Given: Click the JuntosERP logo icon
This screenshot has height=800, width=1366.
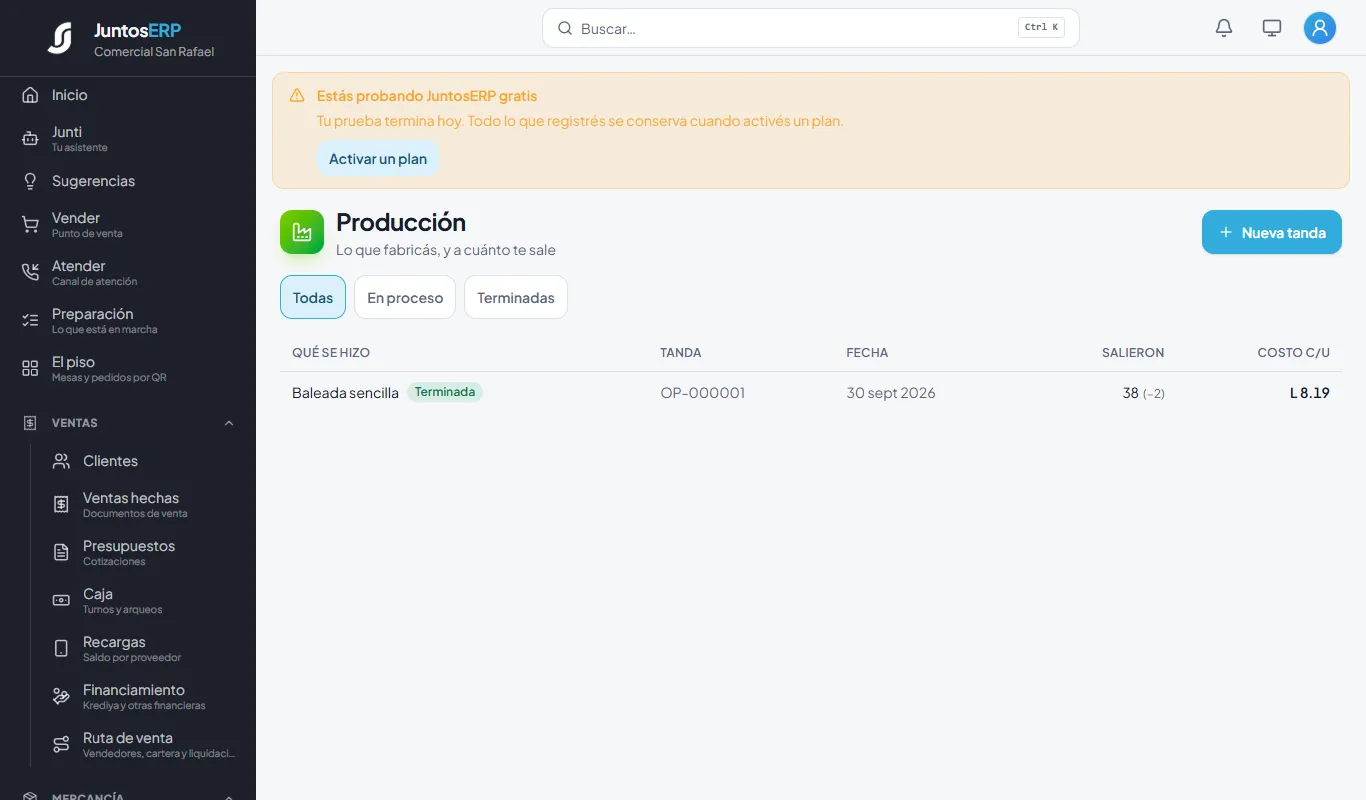Looking at the screenshot, I should point(60,38).
